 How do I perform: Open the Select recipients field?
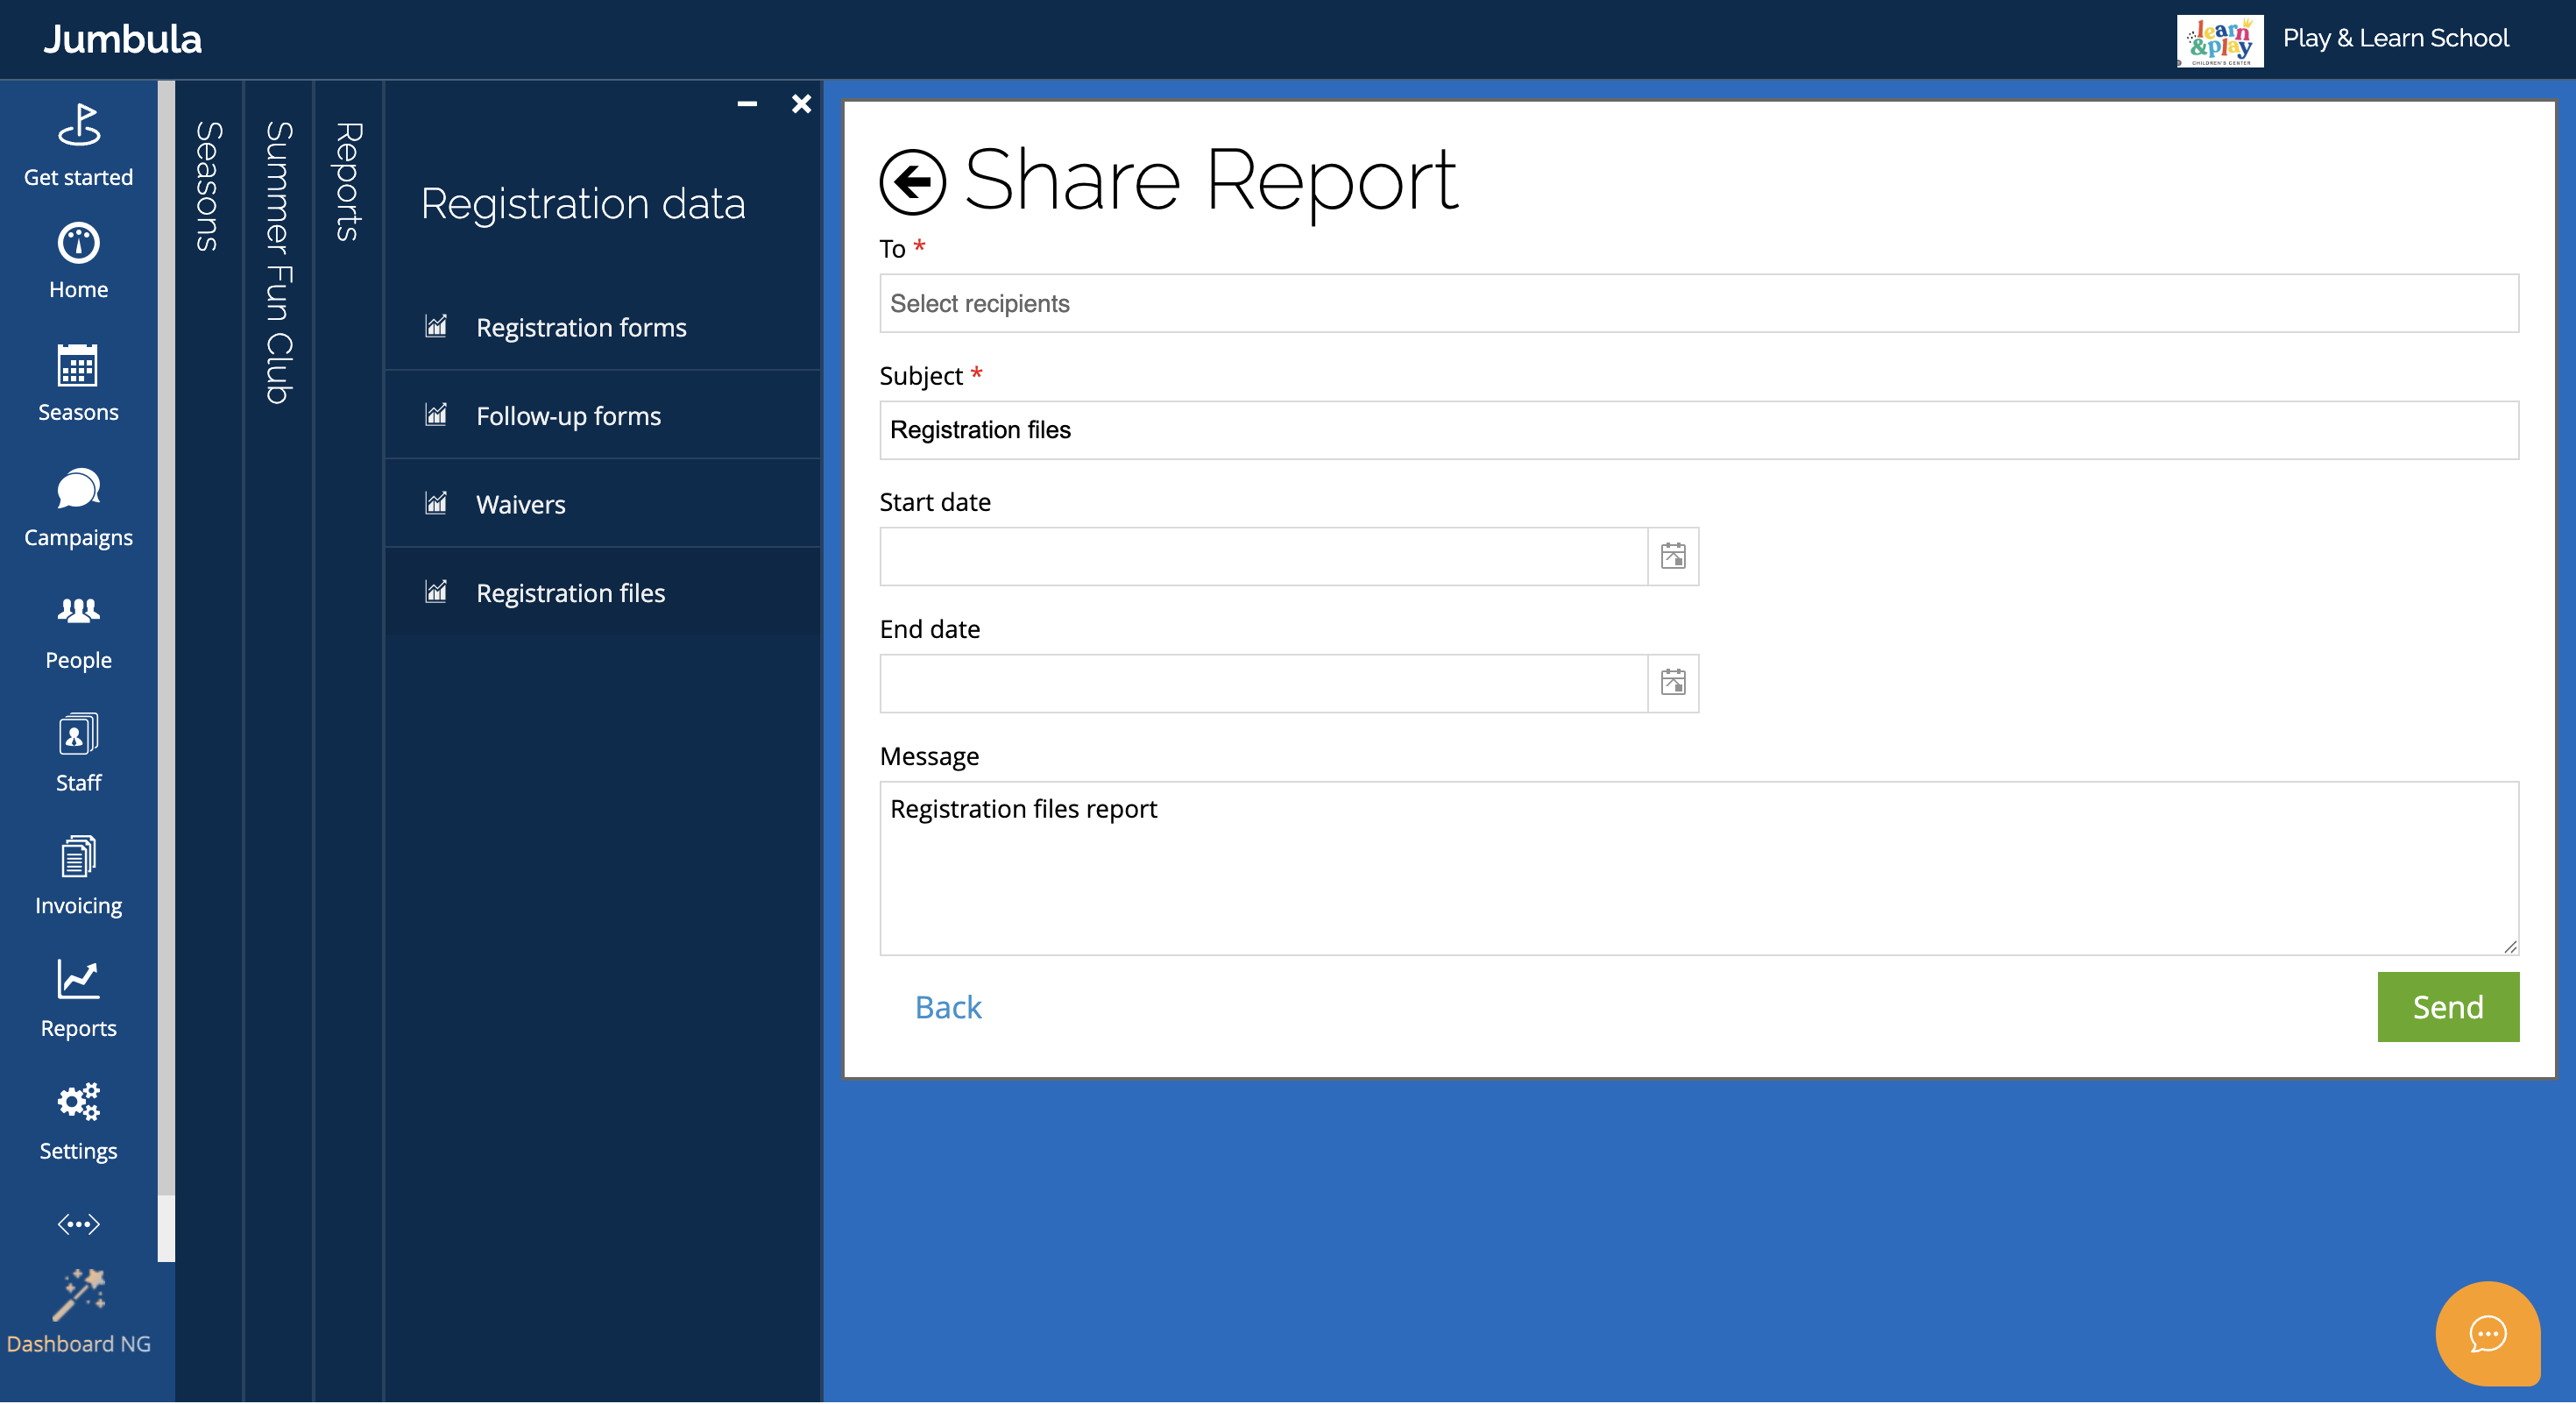(1698, 303)
